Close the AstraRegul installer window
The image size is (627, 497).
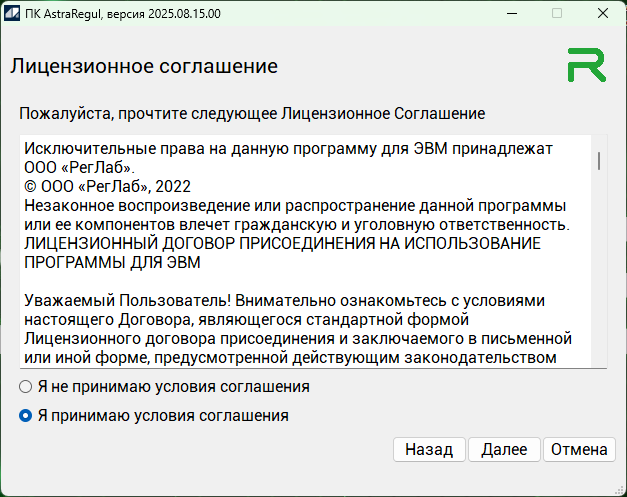[603, 13]
